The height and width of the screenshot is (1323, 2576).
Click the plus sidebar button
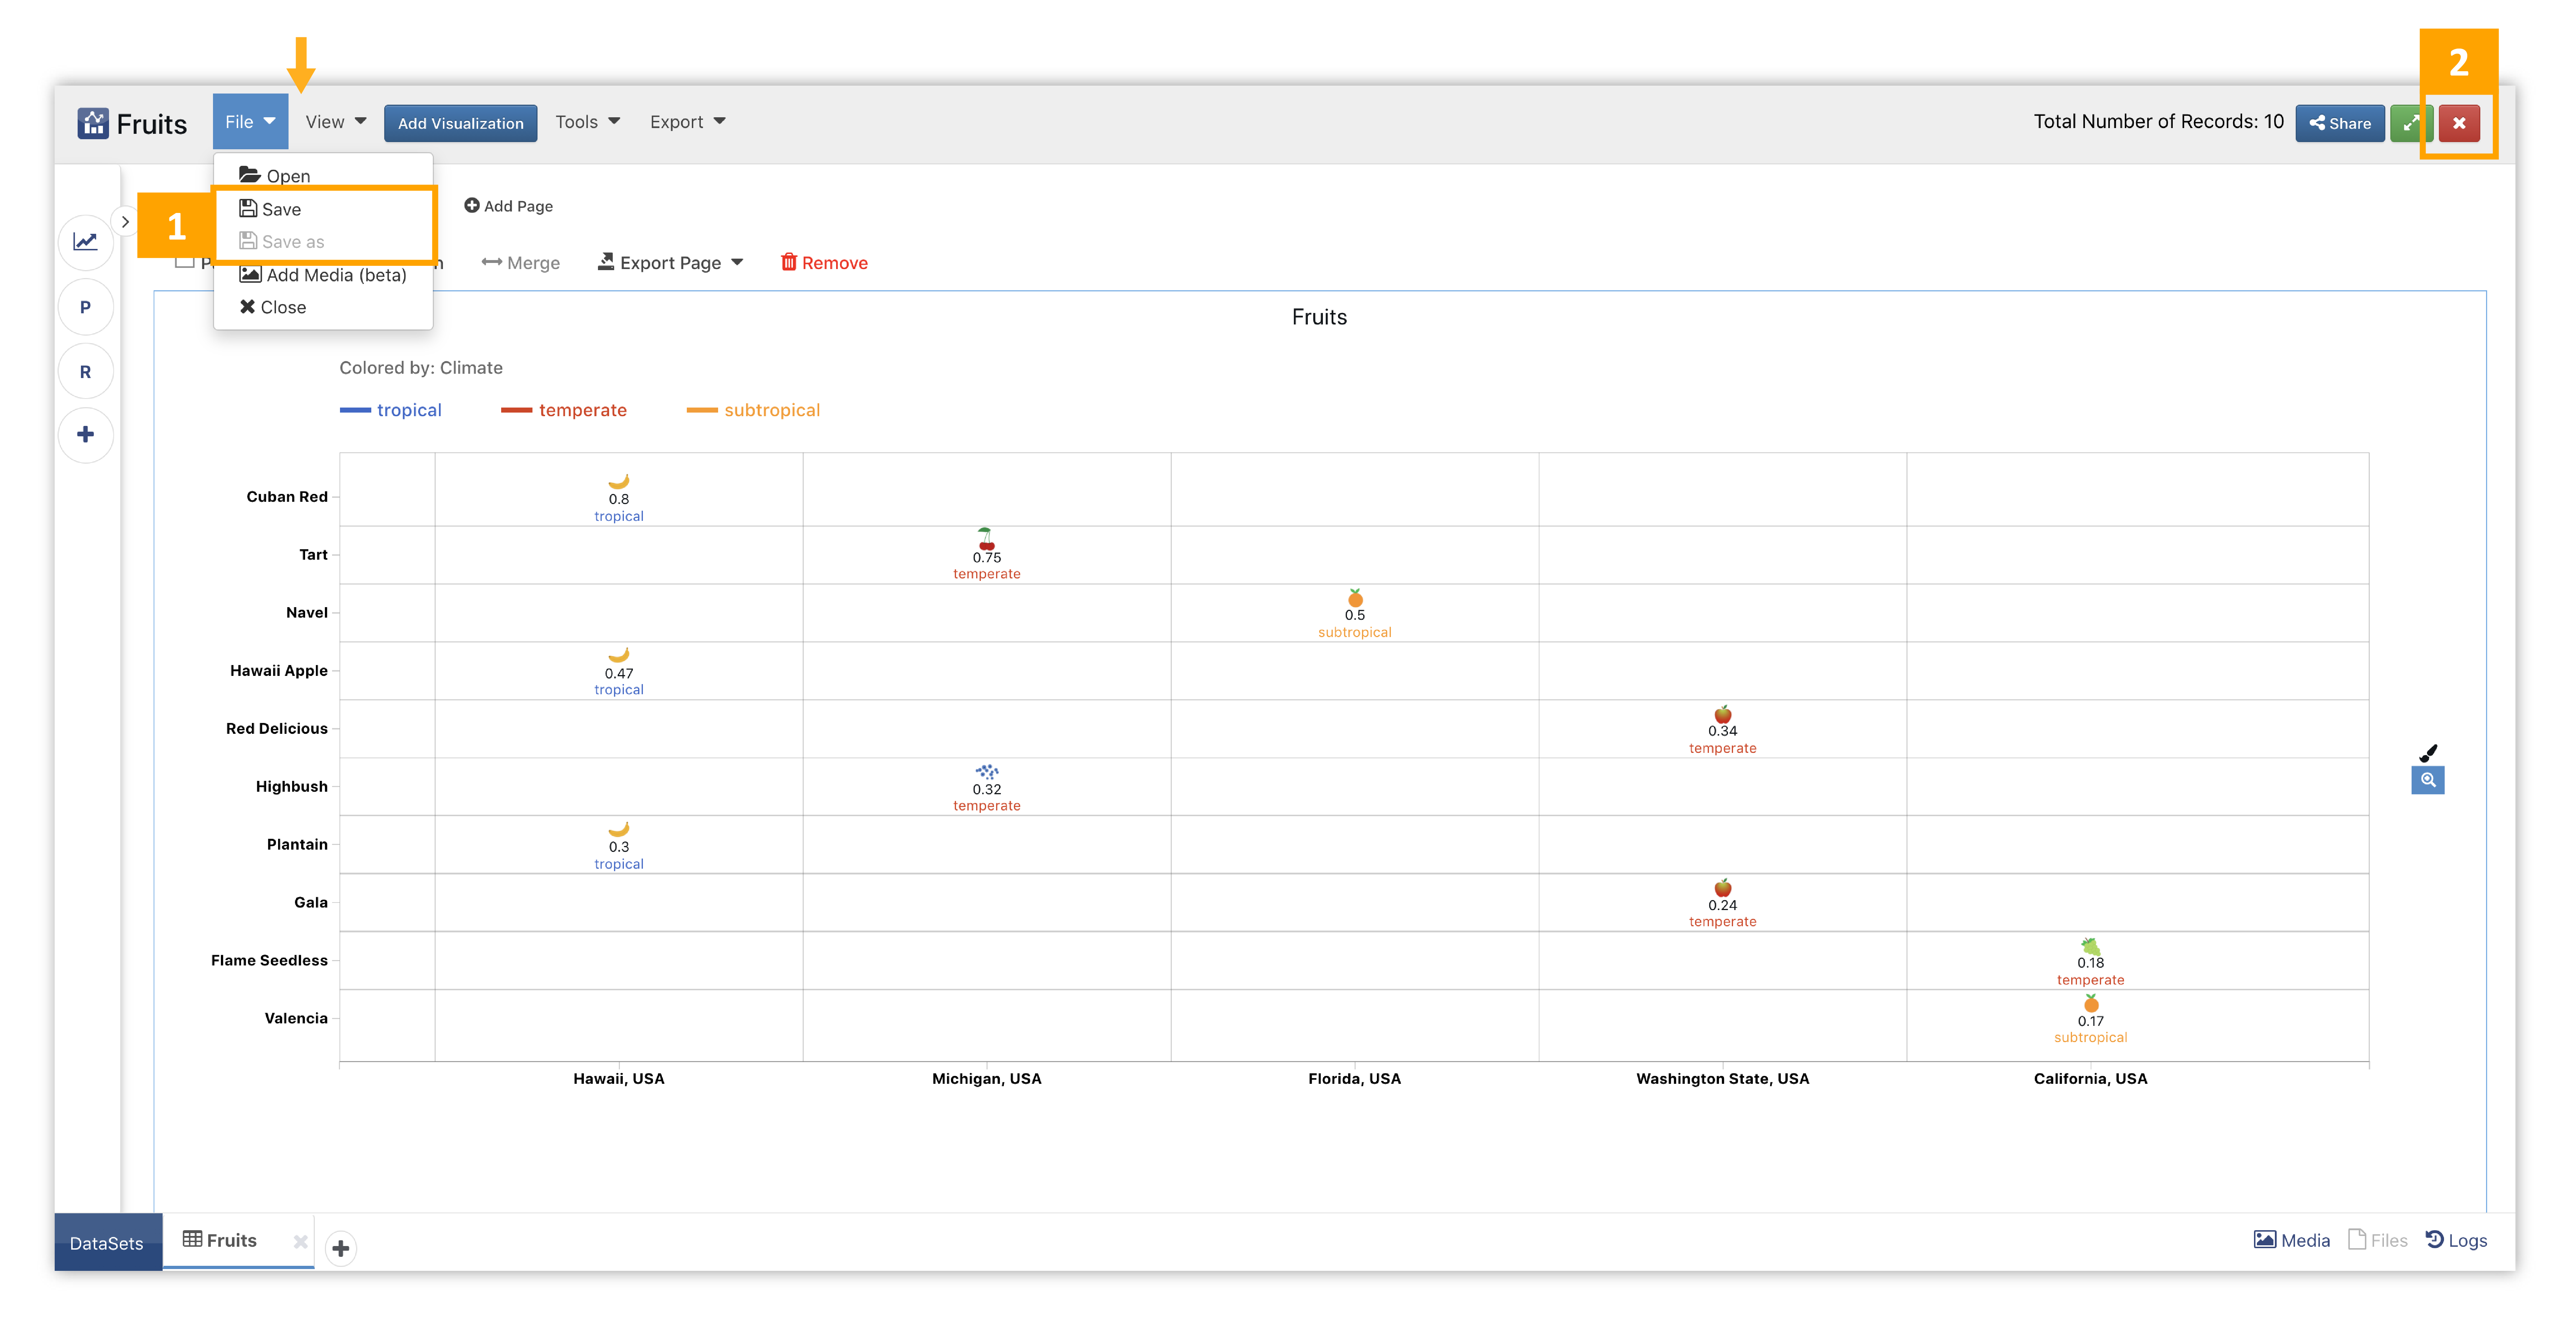pyautogui.click(x=86, y=435)
